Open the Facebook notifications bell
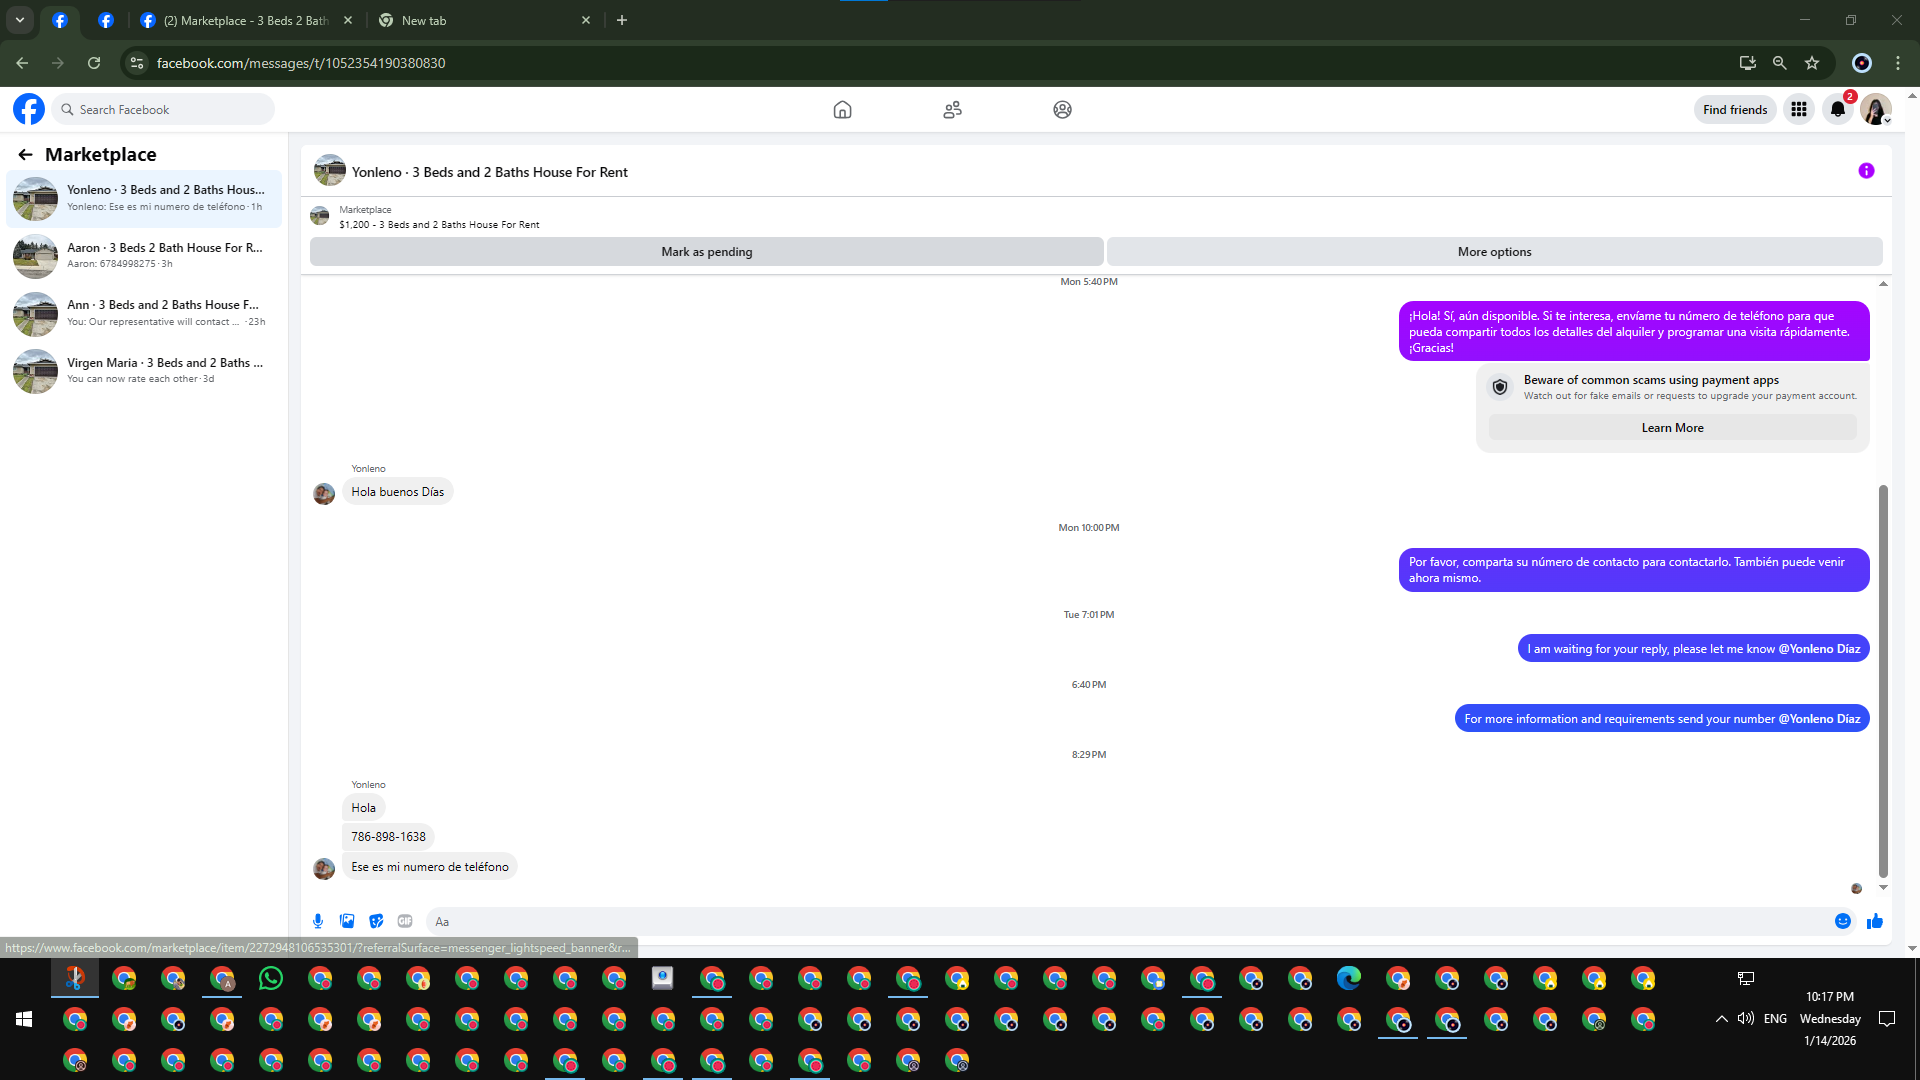This screenshot has height=1080, width=1920. pos(1837,110)
